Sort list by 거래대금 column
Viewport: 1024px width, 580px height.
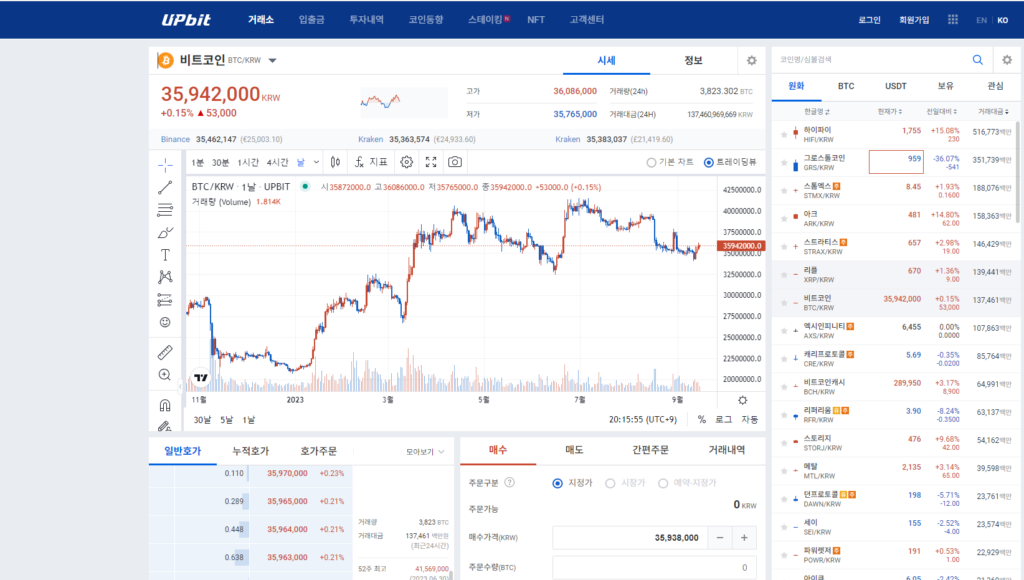coord(993,112)
